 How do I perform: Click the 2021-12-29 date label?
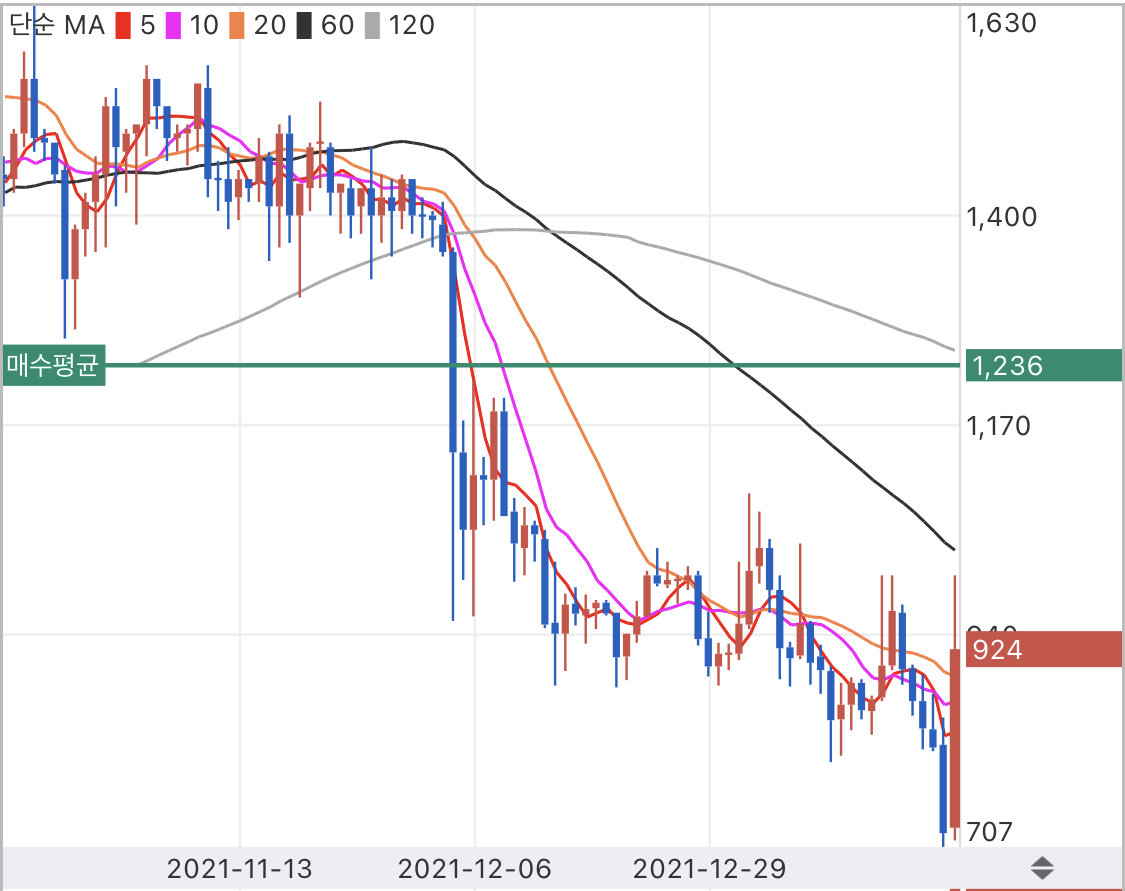710,869
